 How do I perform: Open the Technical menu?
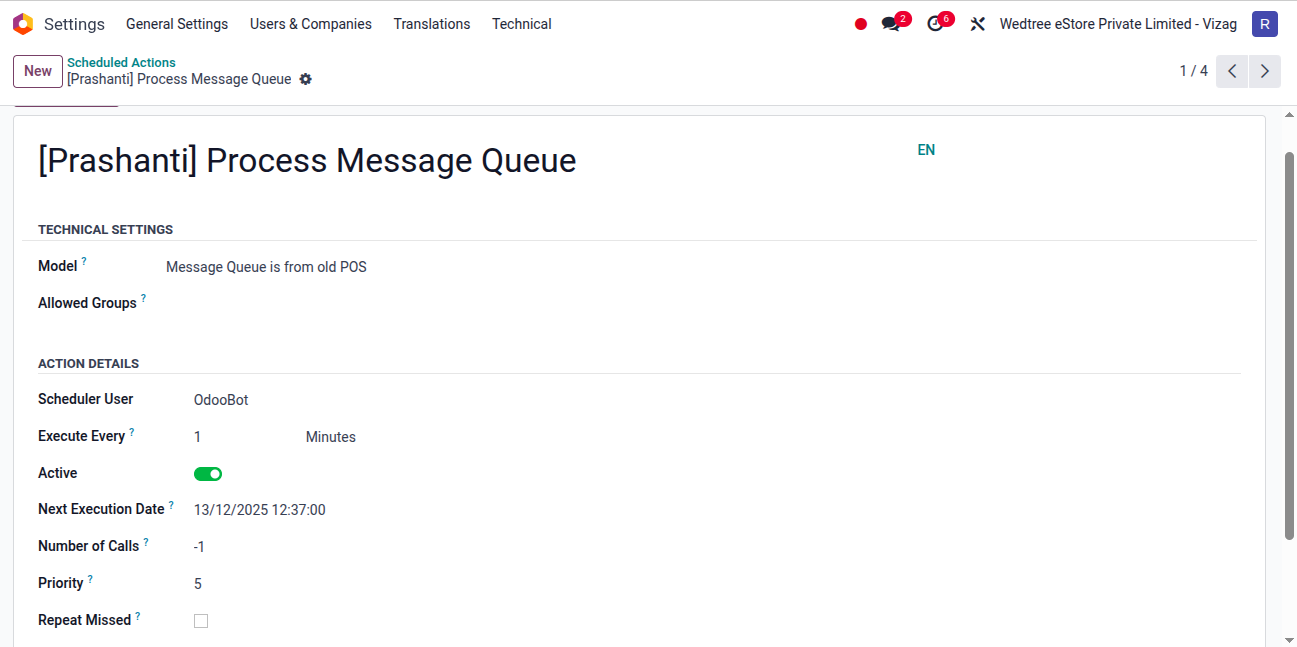click(521, 23)
